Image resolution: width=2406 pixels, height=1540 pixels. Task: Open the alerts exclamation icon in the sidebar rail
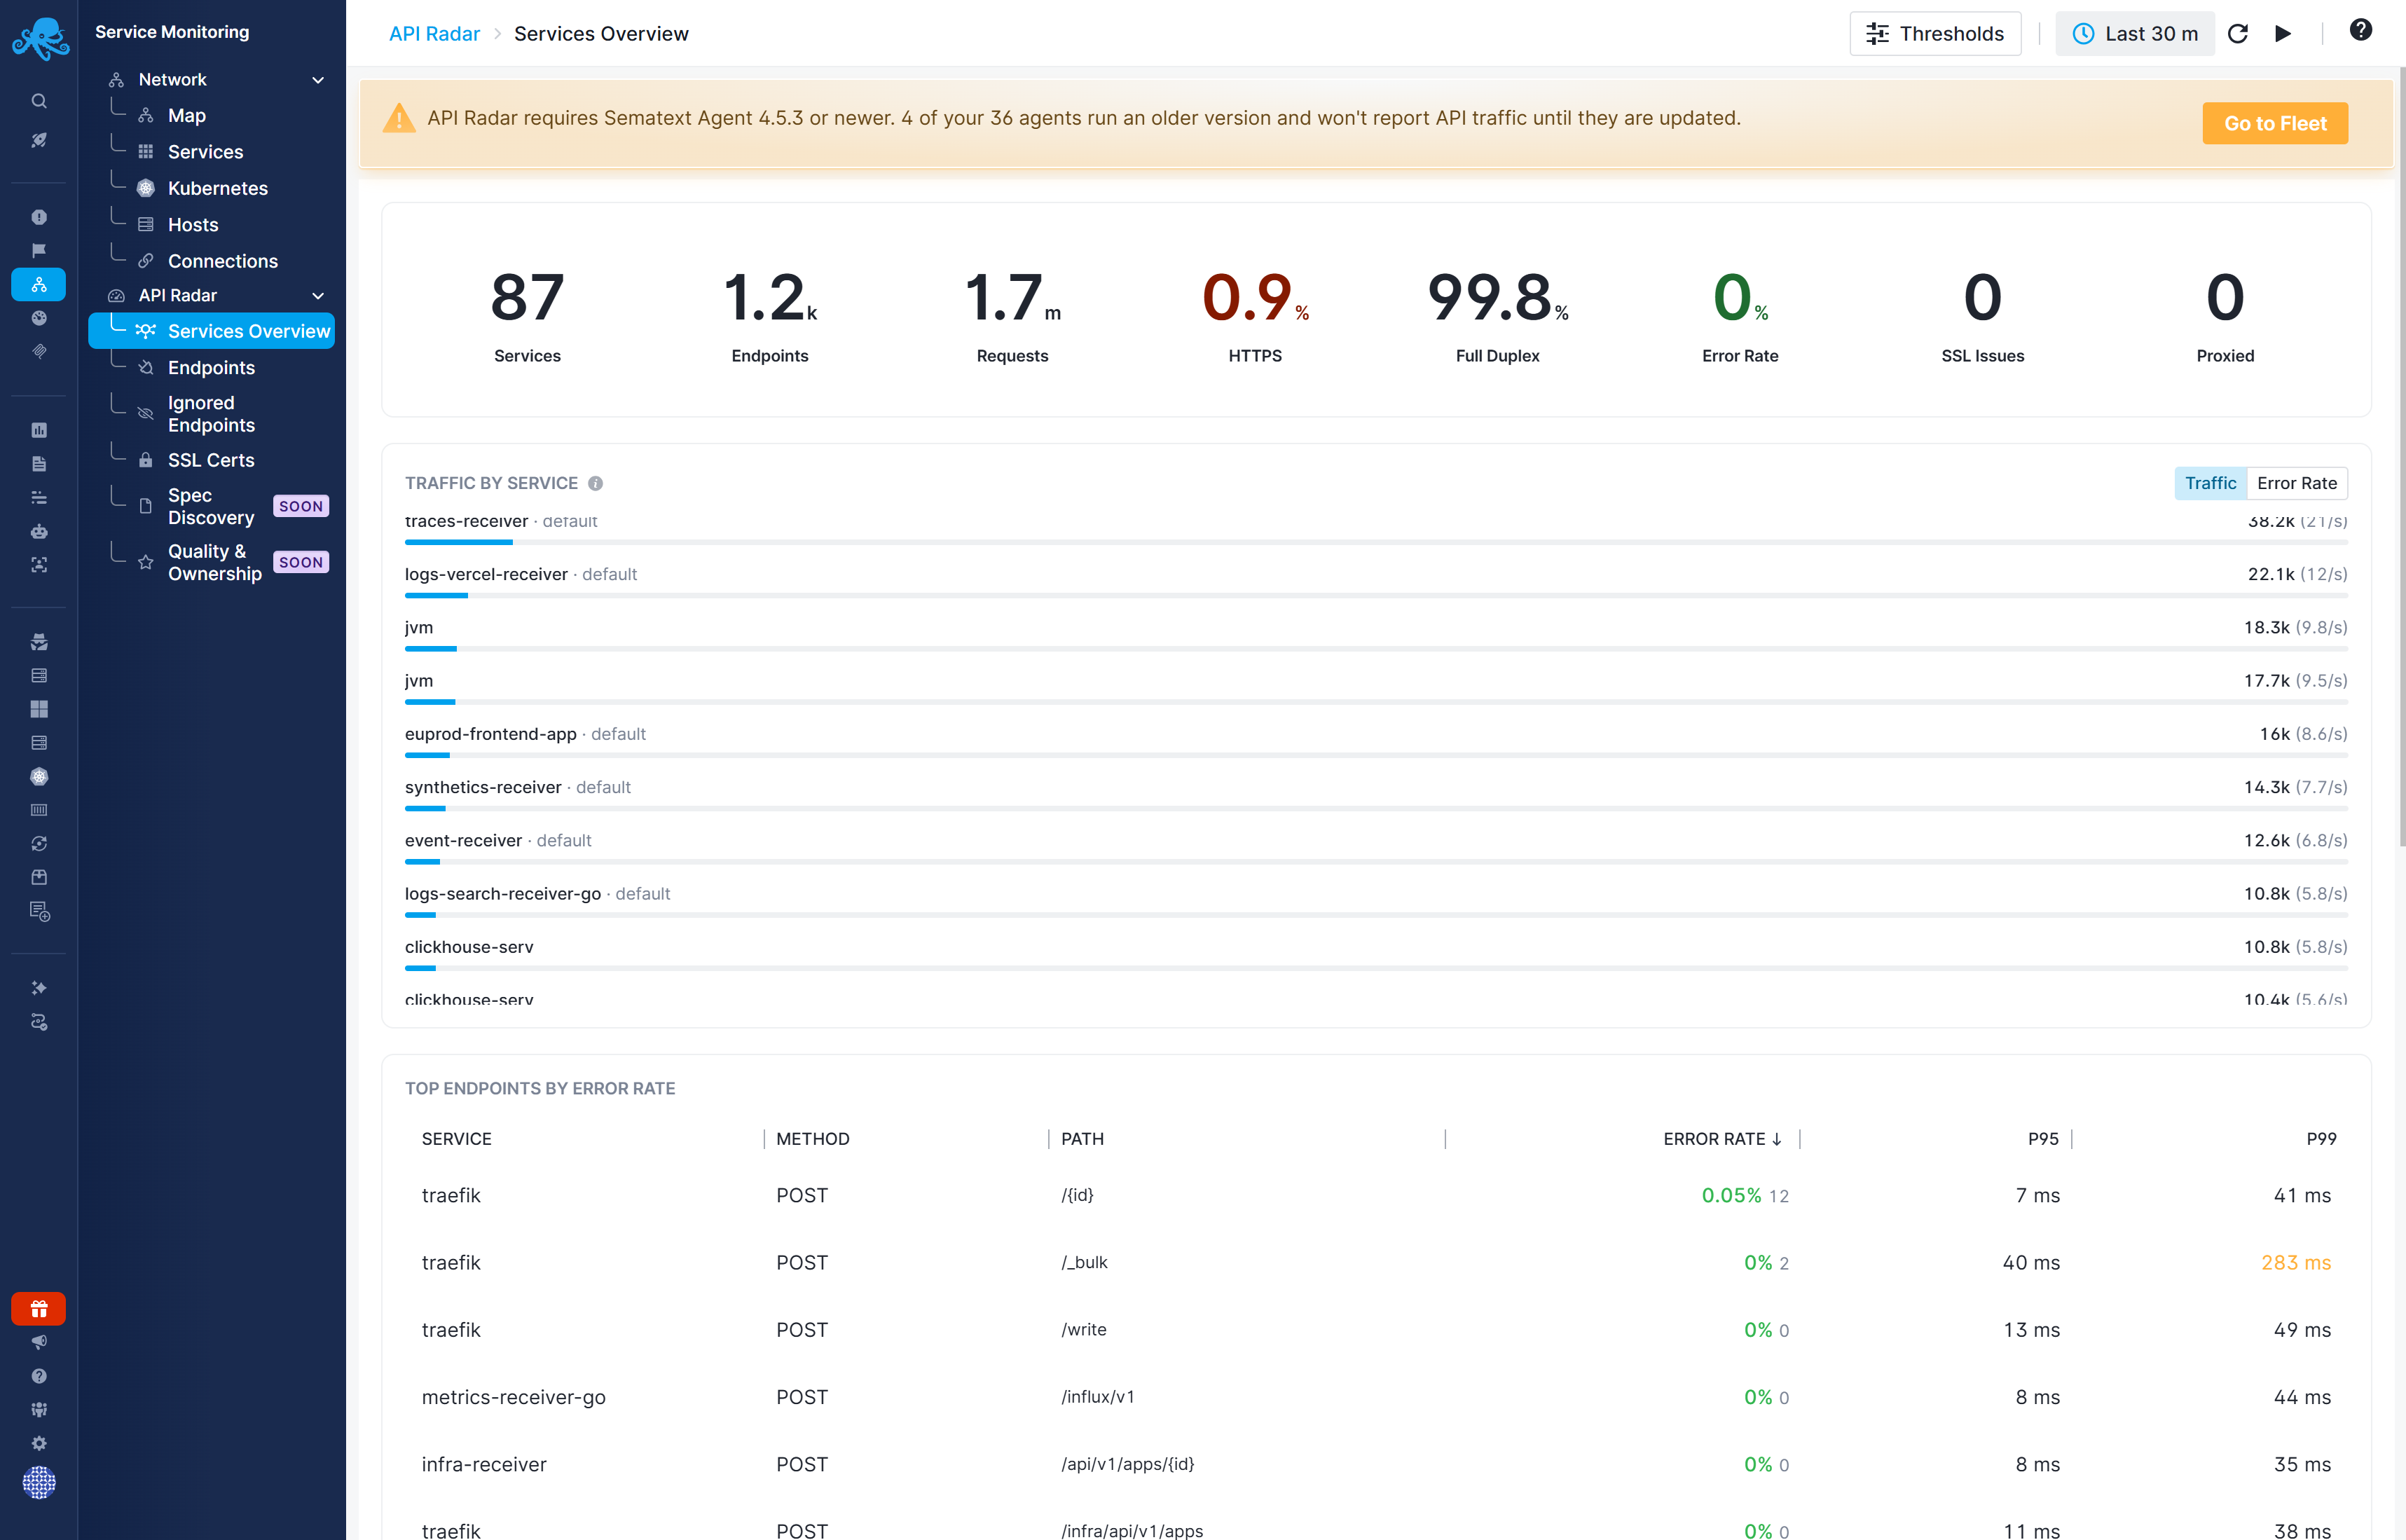(39, 217)
